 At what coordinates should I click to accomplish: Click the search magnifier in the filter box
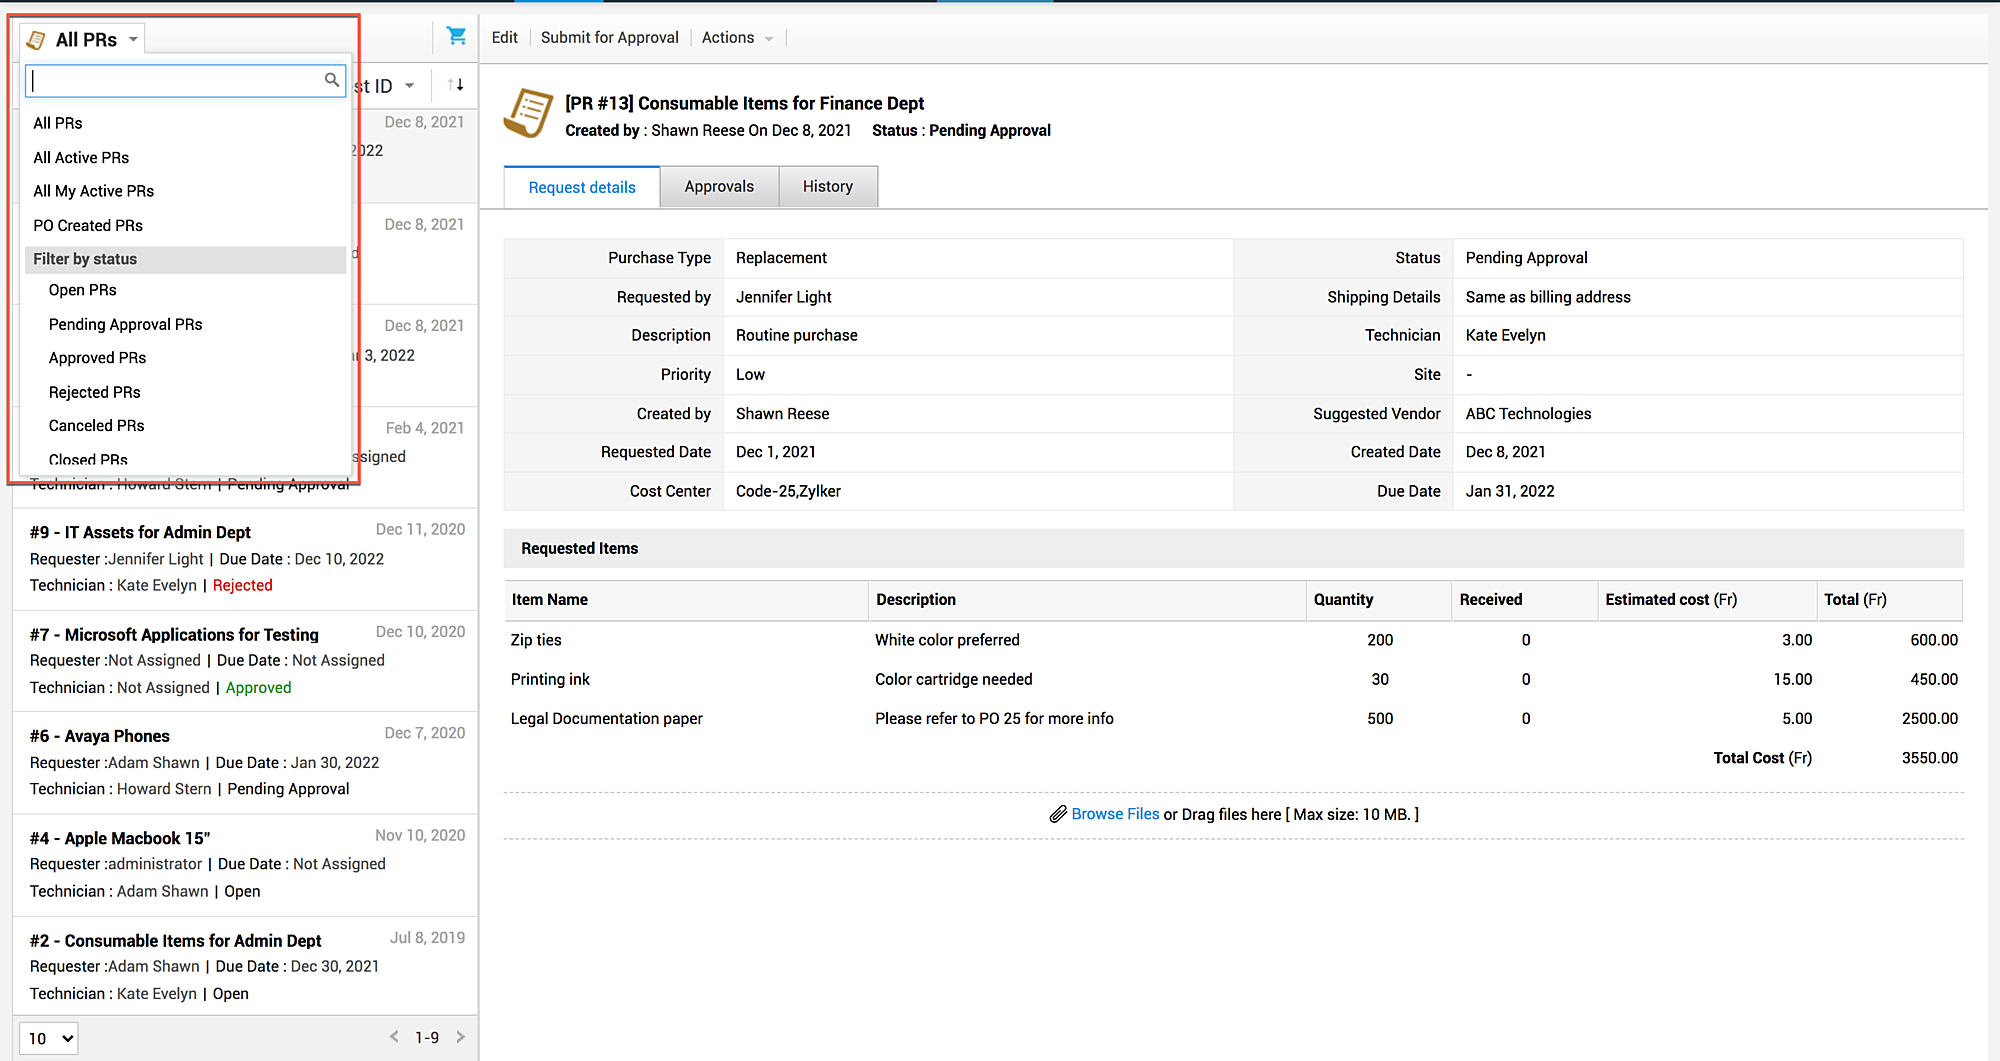(332, 80)
